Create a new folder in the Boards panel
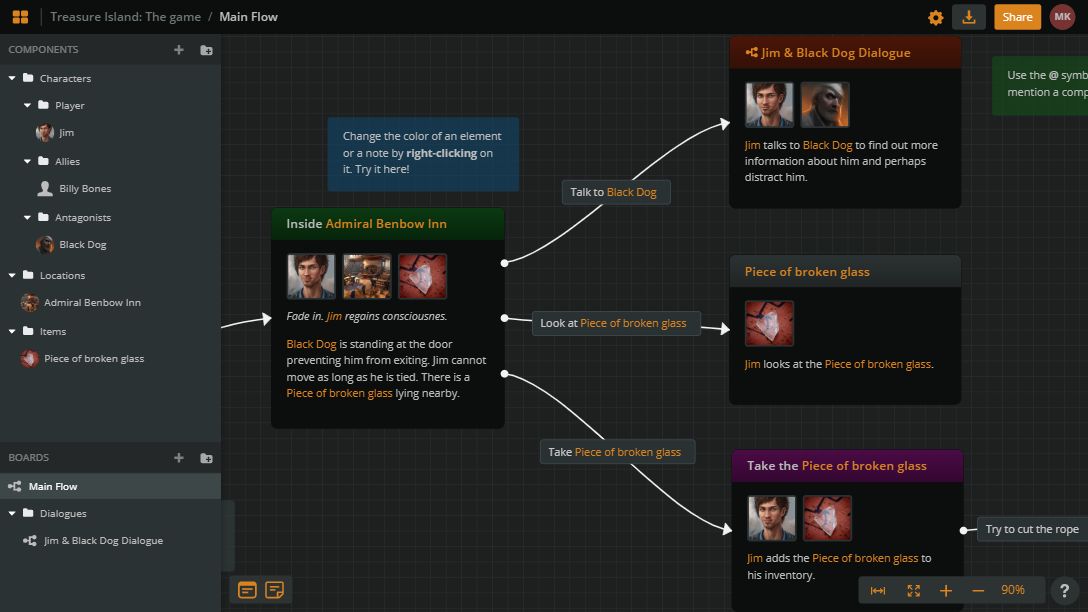The height and width of the screenshot is (612, 1088). [204, 457]
